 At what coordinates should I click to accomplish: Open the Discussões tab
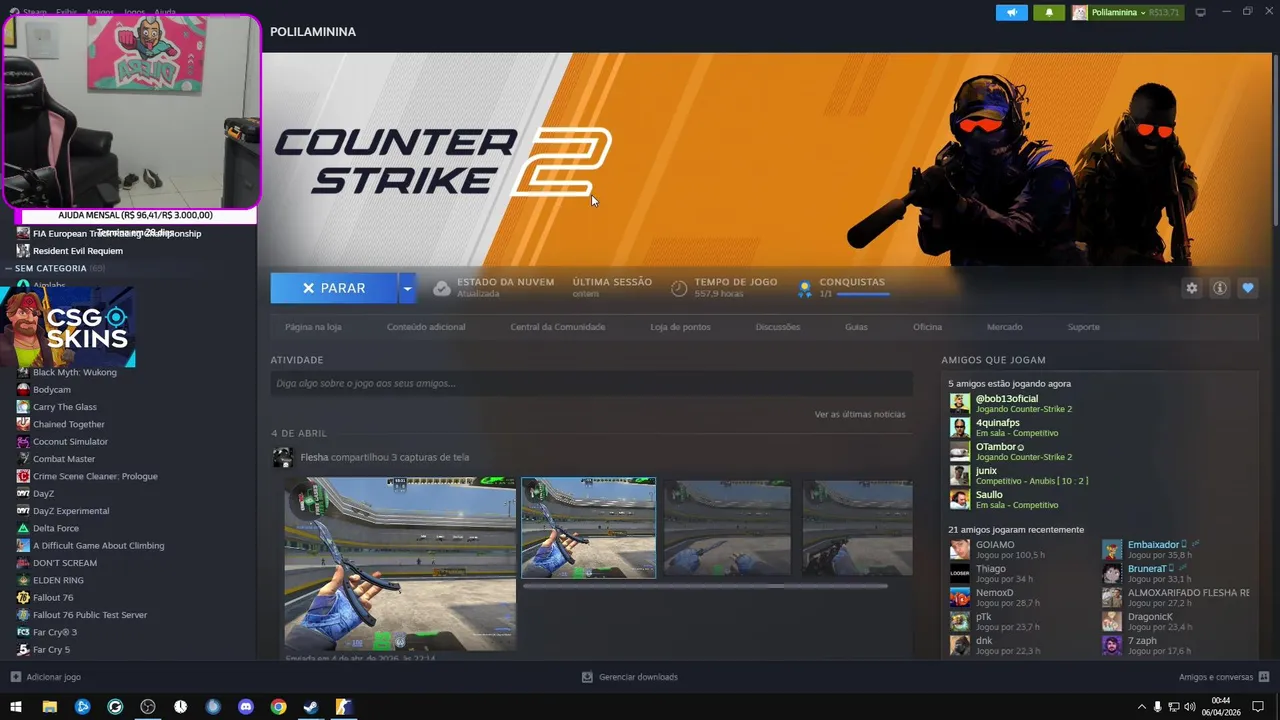(x=778, y=327)
